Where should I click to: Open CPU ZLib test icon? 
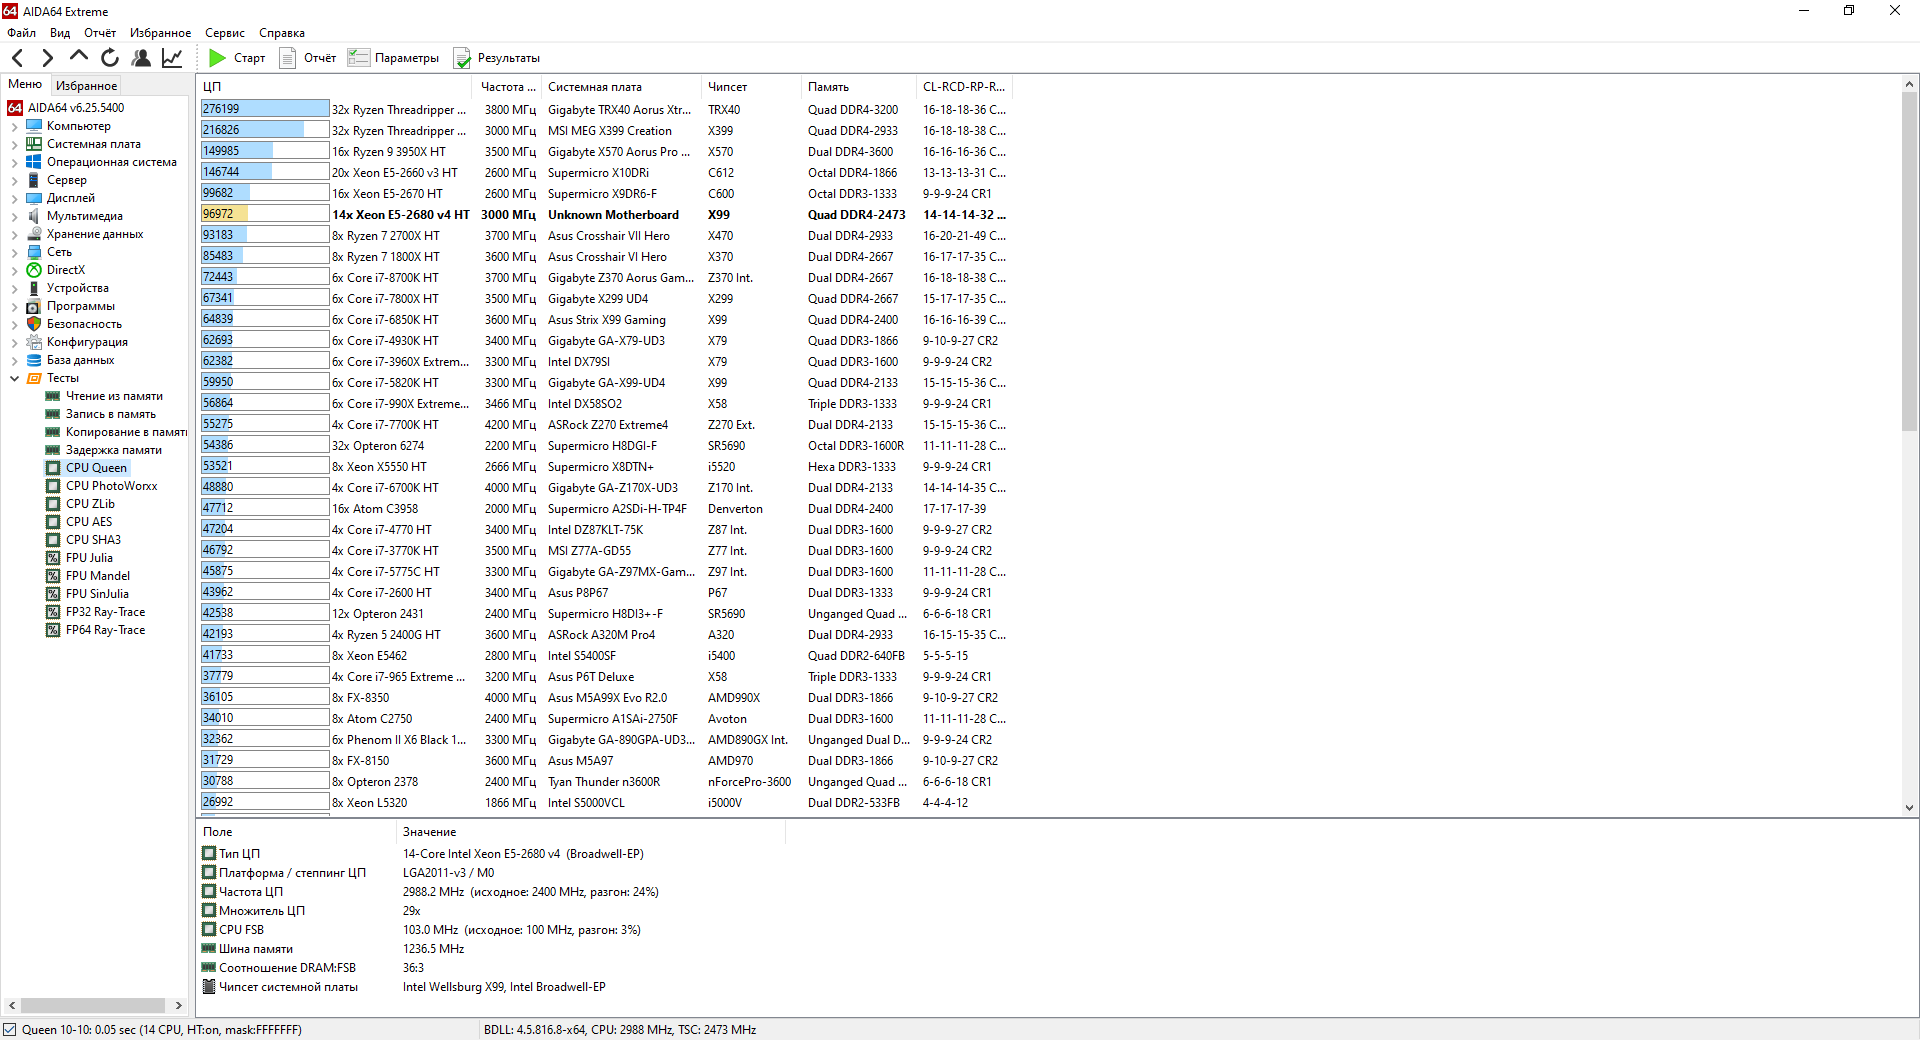[x=53, y=504]
